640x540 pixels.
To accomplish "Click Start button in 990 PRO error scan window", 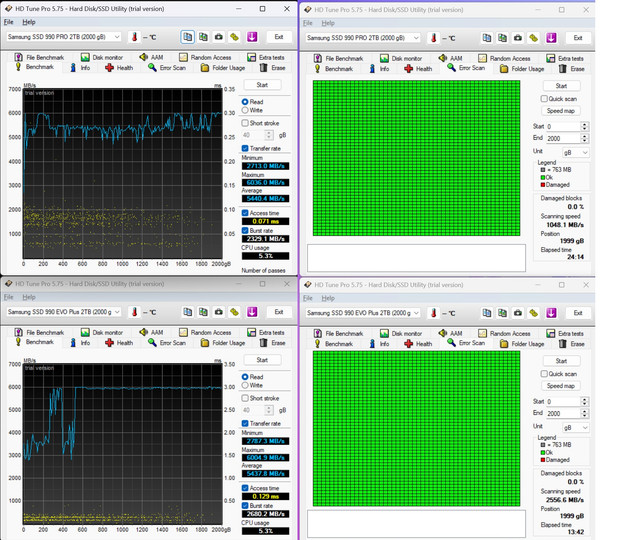I will click(x=561, y=86).
